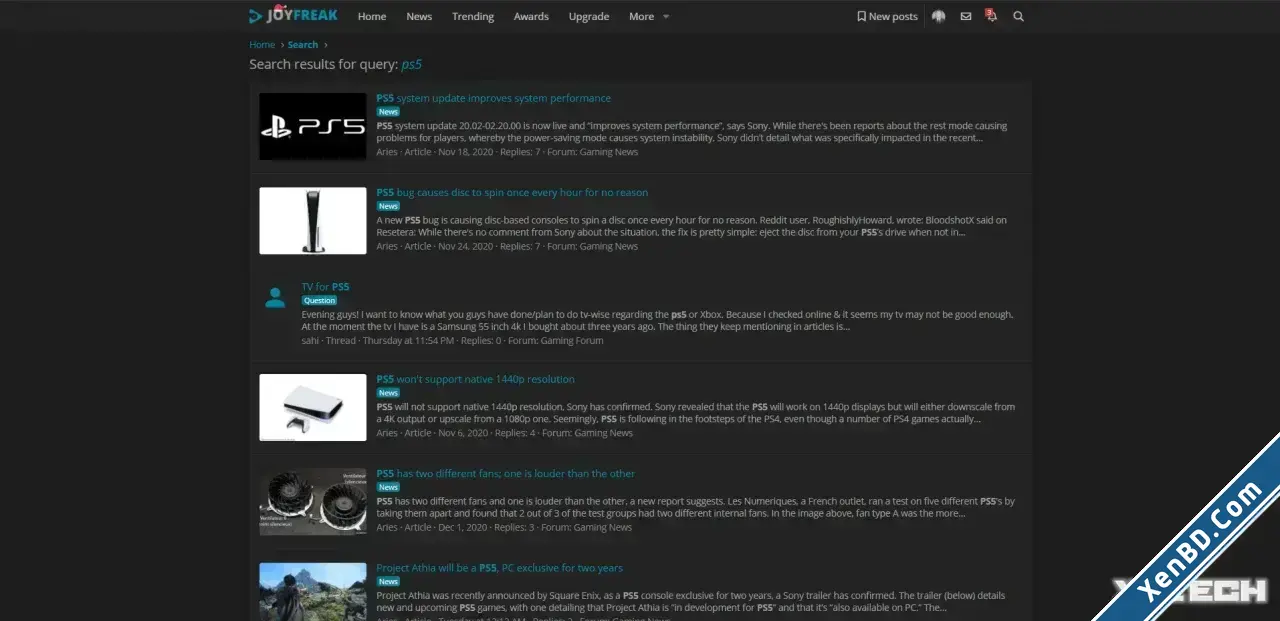
Task: Open "PS5 bug causes disc to spin" result
Action: pos(512,192)
